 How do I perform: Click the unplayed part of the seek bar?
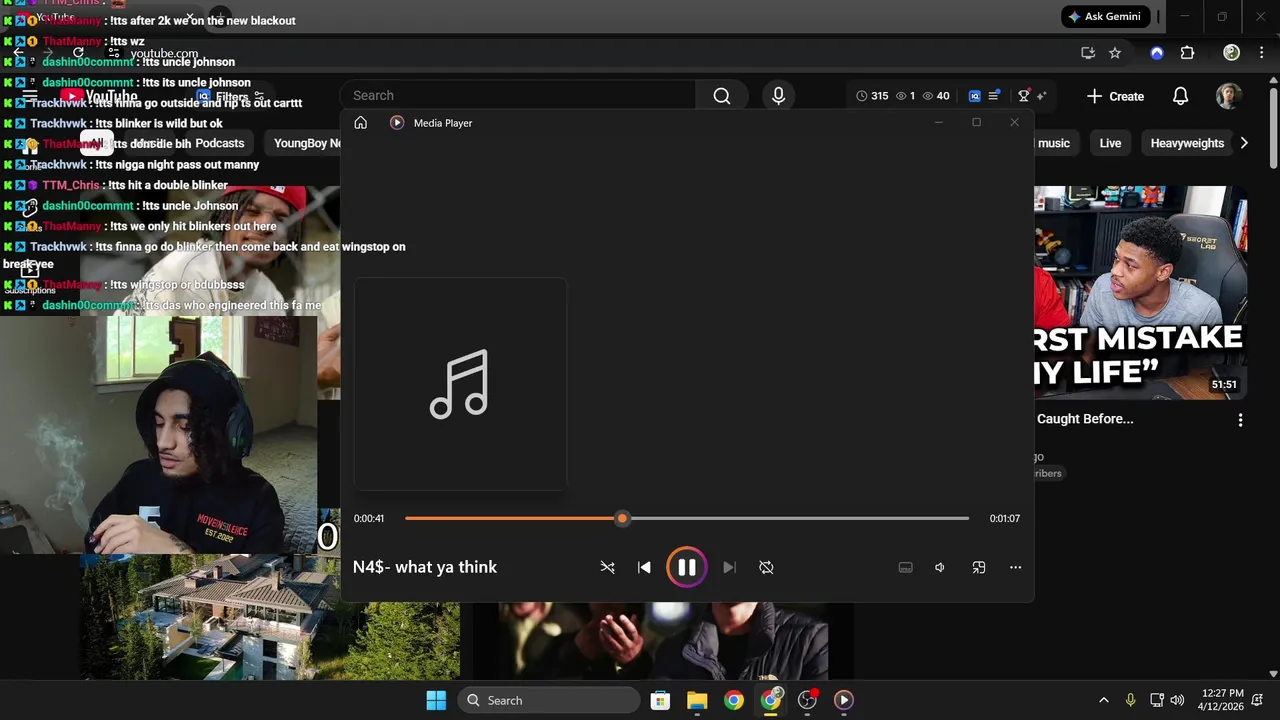click(x=798, y=518)
